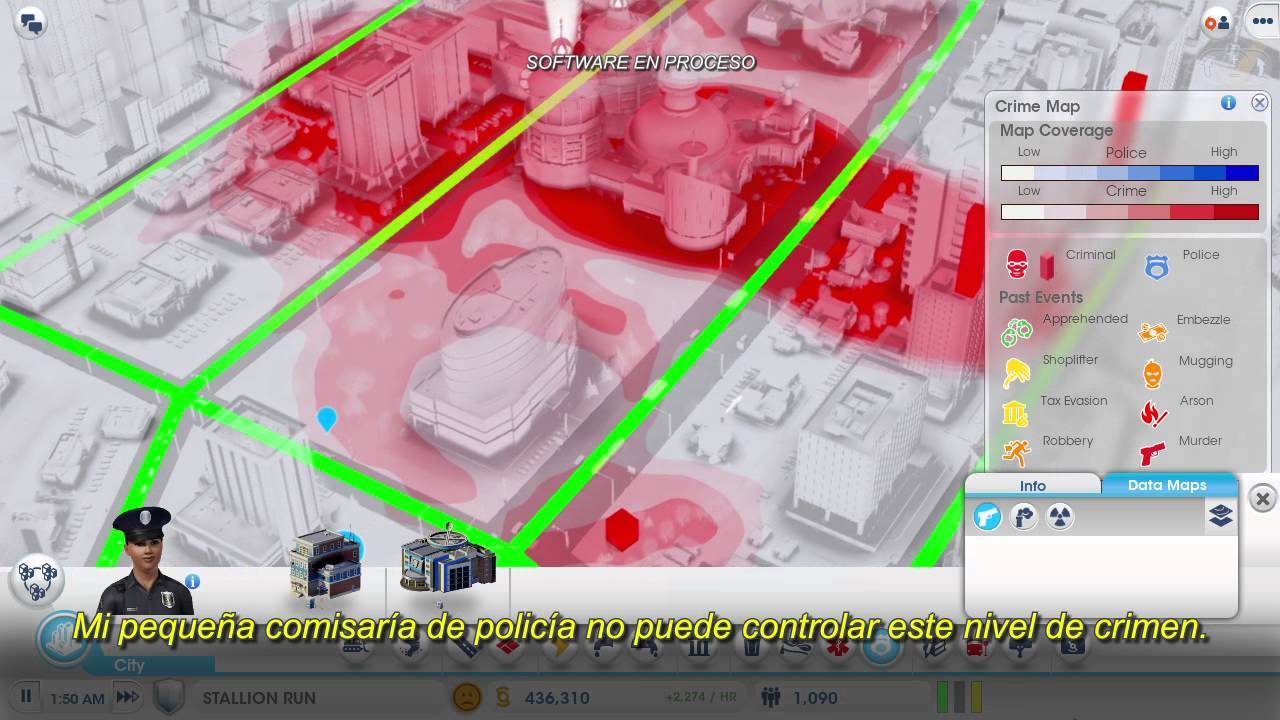Toggle the air pollution data map
Viewport: 1280px width, 720px height.
[1024, 516]
